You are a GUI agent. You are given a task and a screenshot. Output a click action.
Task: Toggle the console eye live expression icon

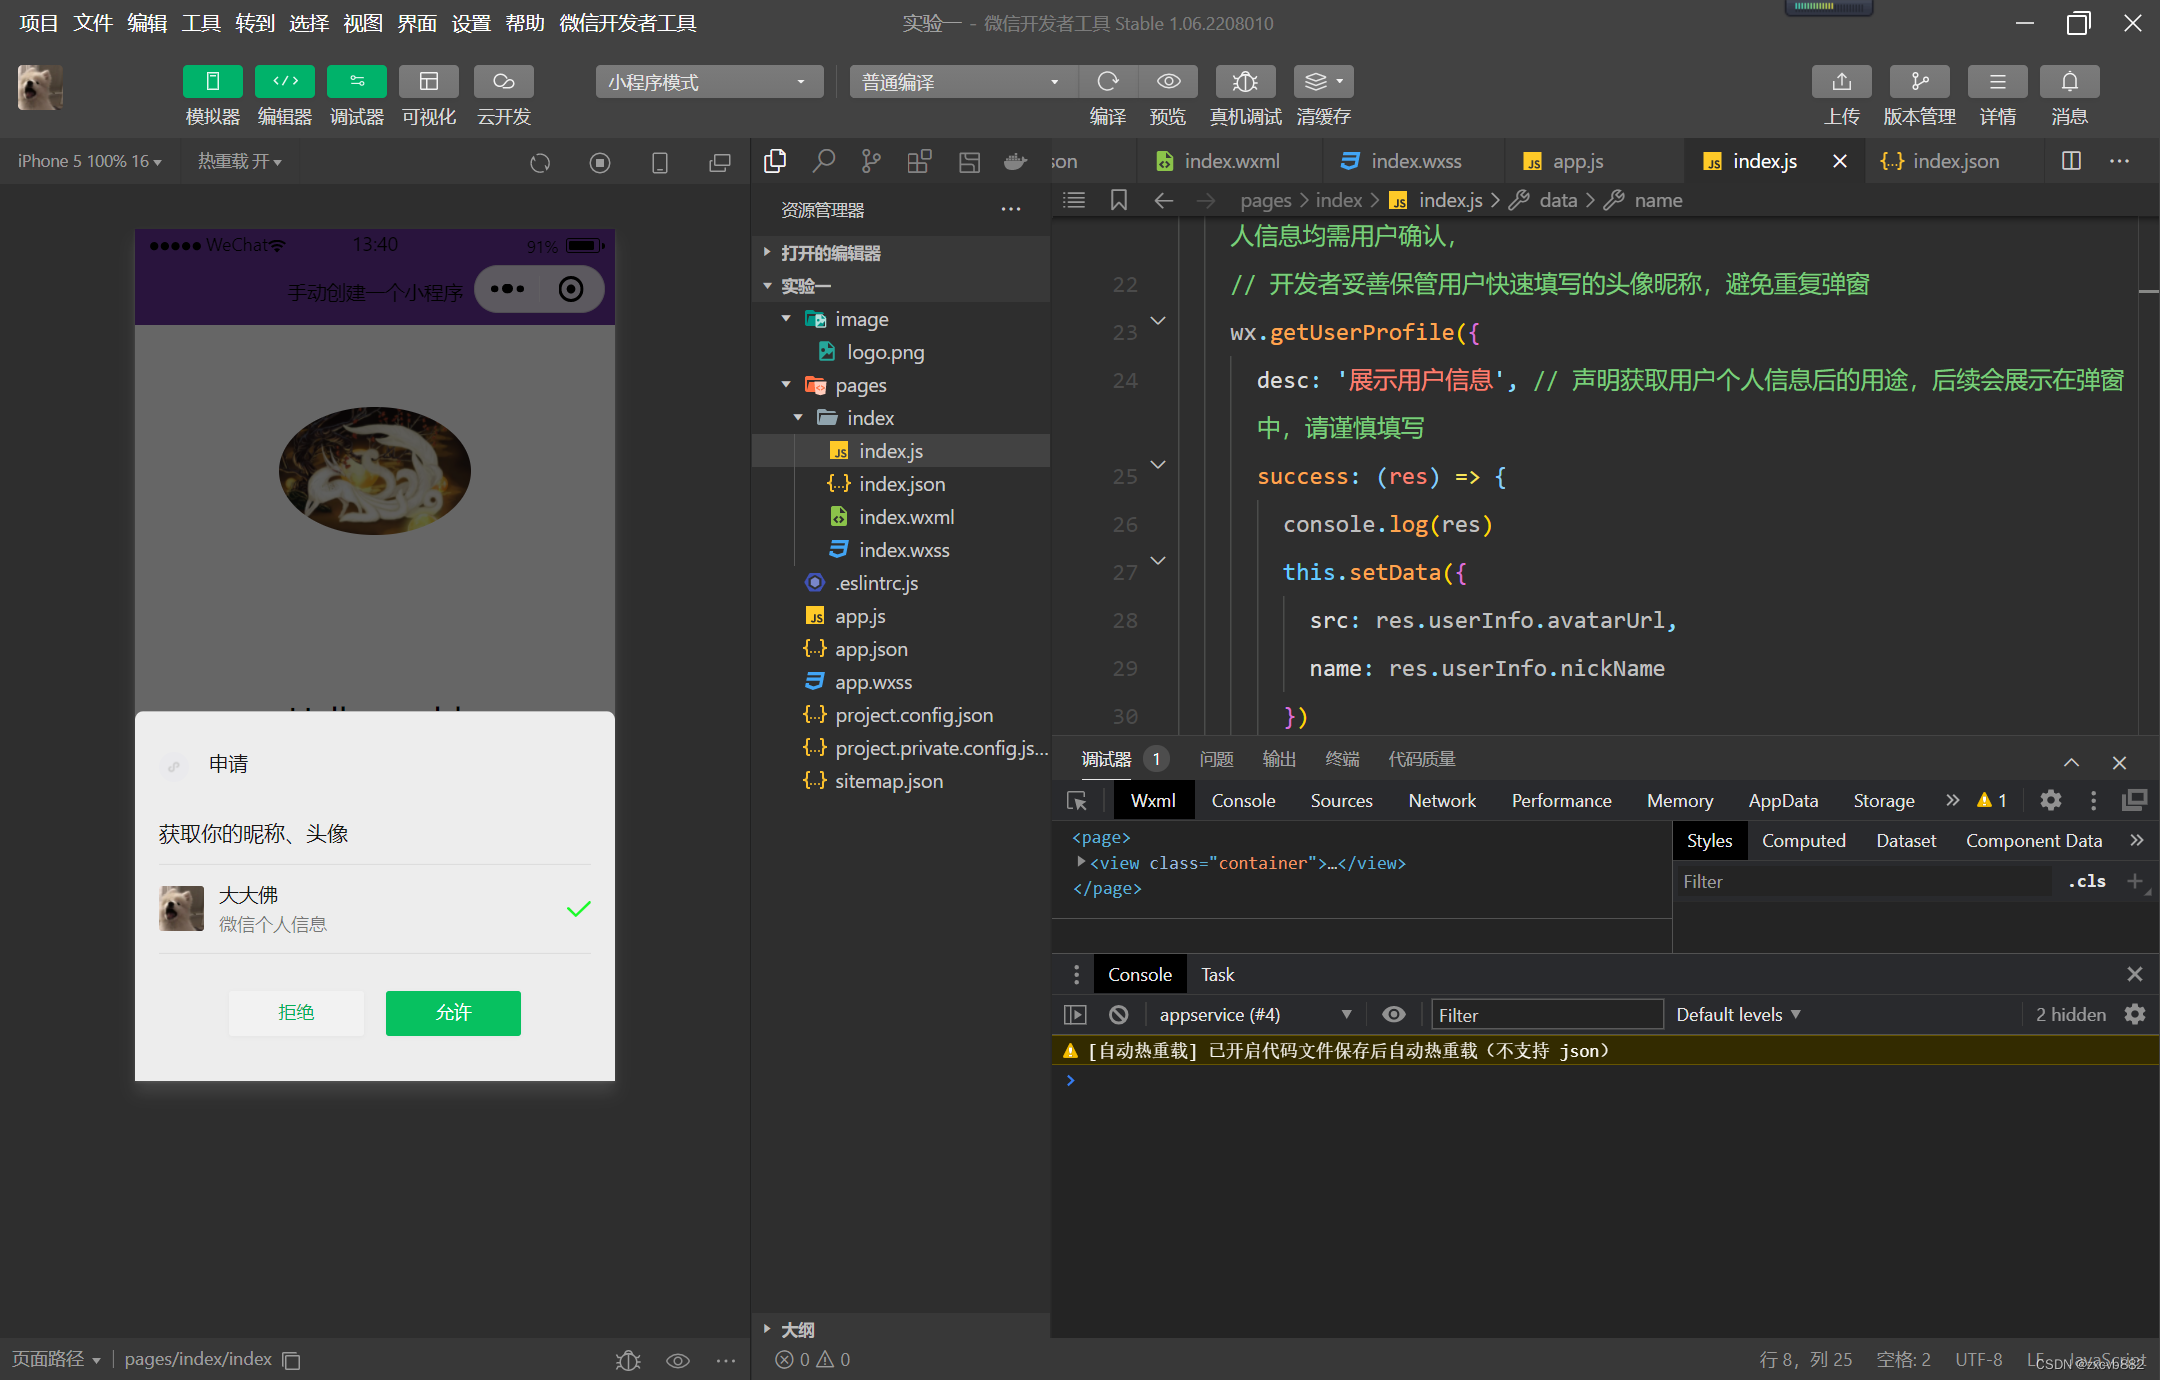pyautogui.click(x=1393, y=1015)
